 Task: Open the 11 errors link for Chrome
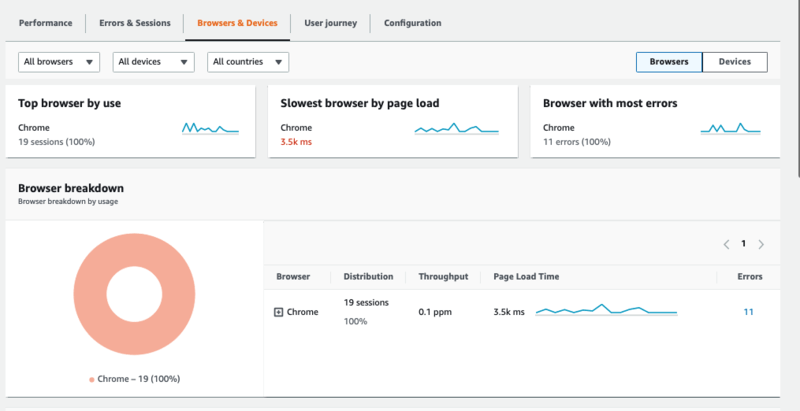point(748,312)
